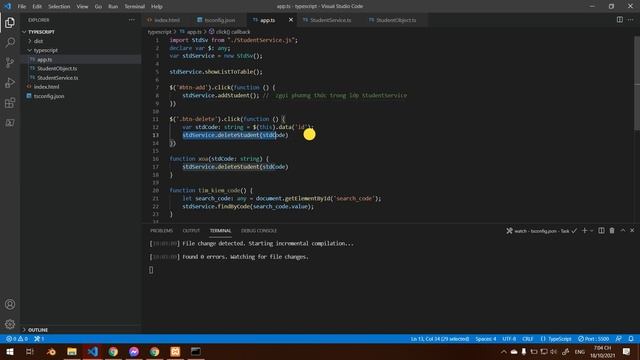Switch to the index.html editor tab
The width and height of the screenshot is (640, 360).
click(166, 20)
